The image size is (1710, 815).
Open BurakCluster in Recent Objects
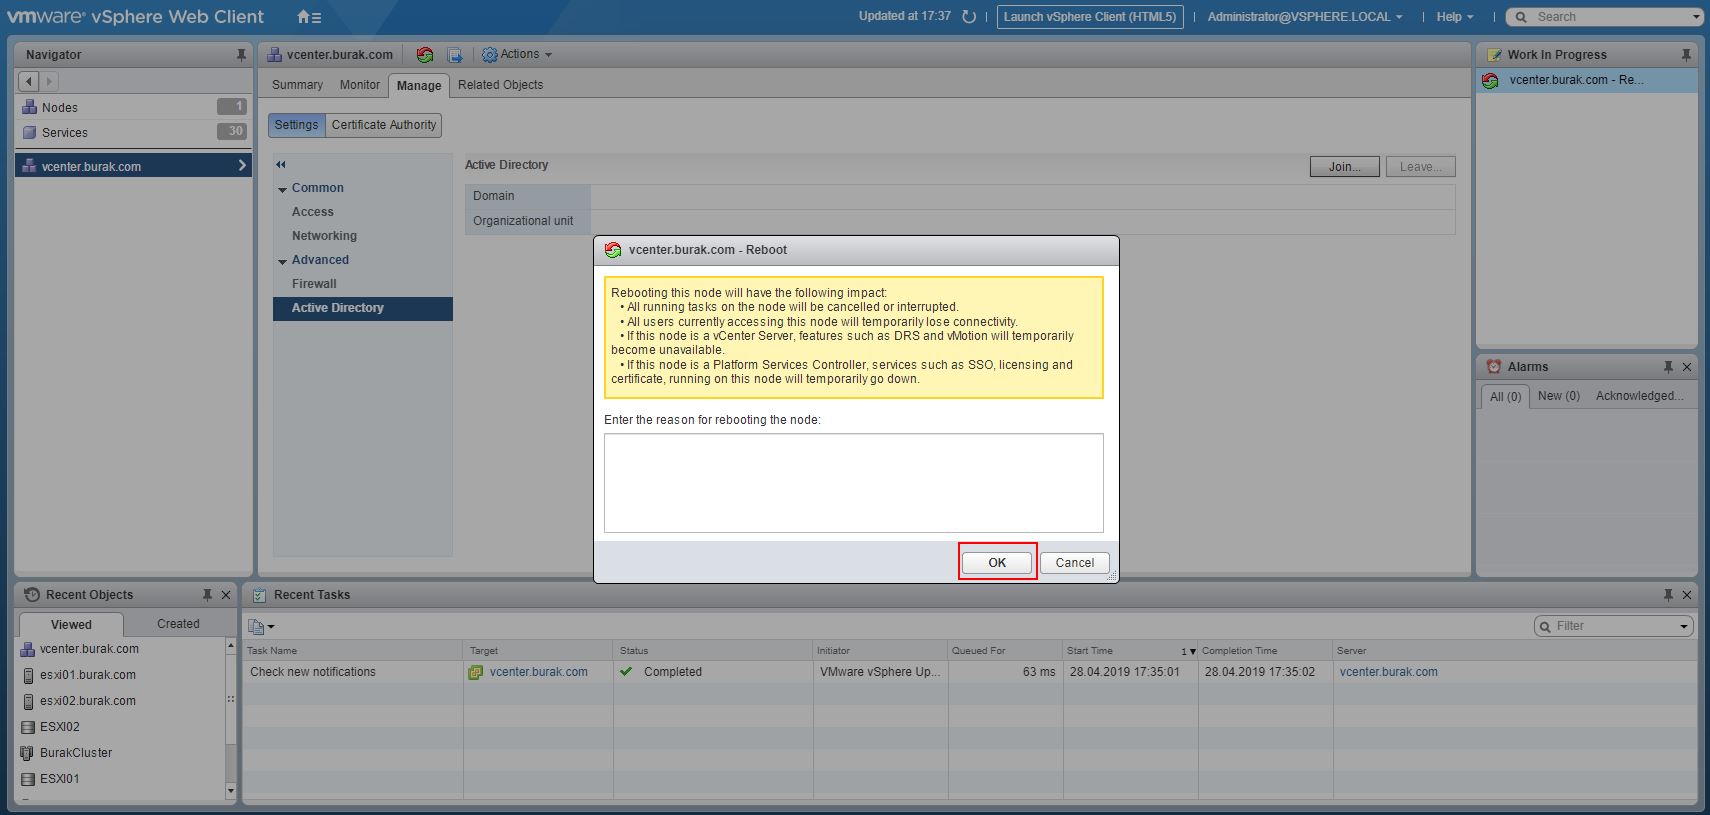(76, 753)
